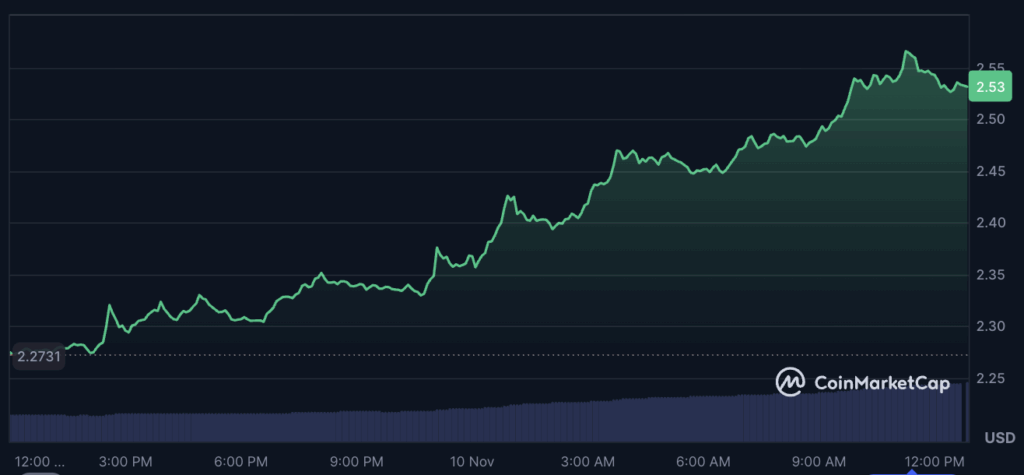1024x475 pixels.
Task: Click the opening price label 2.2731
Action: click(x=39, y=357)
